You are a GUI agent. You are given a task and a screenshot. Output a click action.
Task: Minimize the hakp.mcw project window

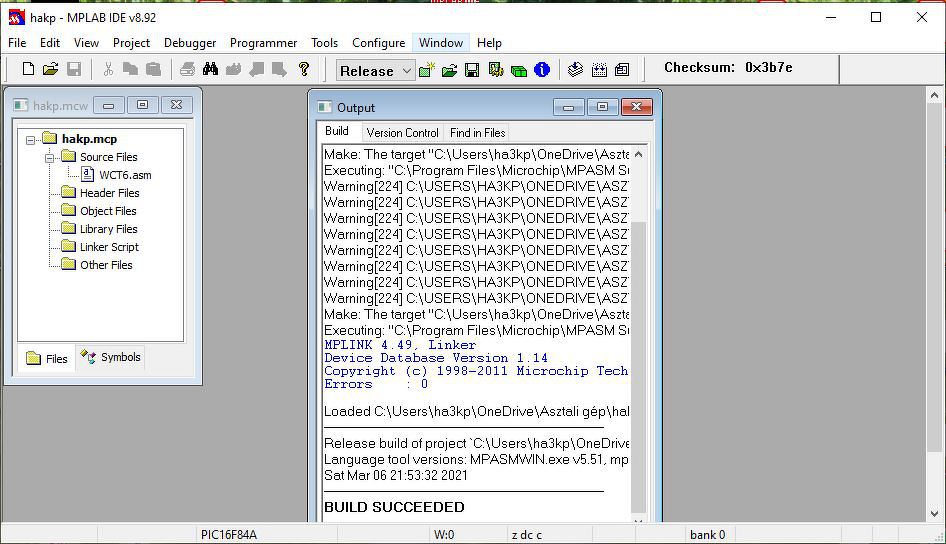109,106
